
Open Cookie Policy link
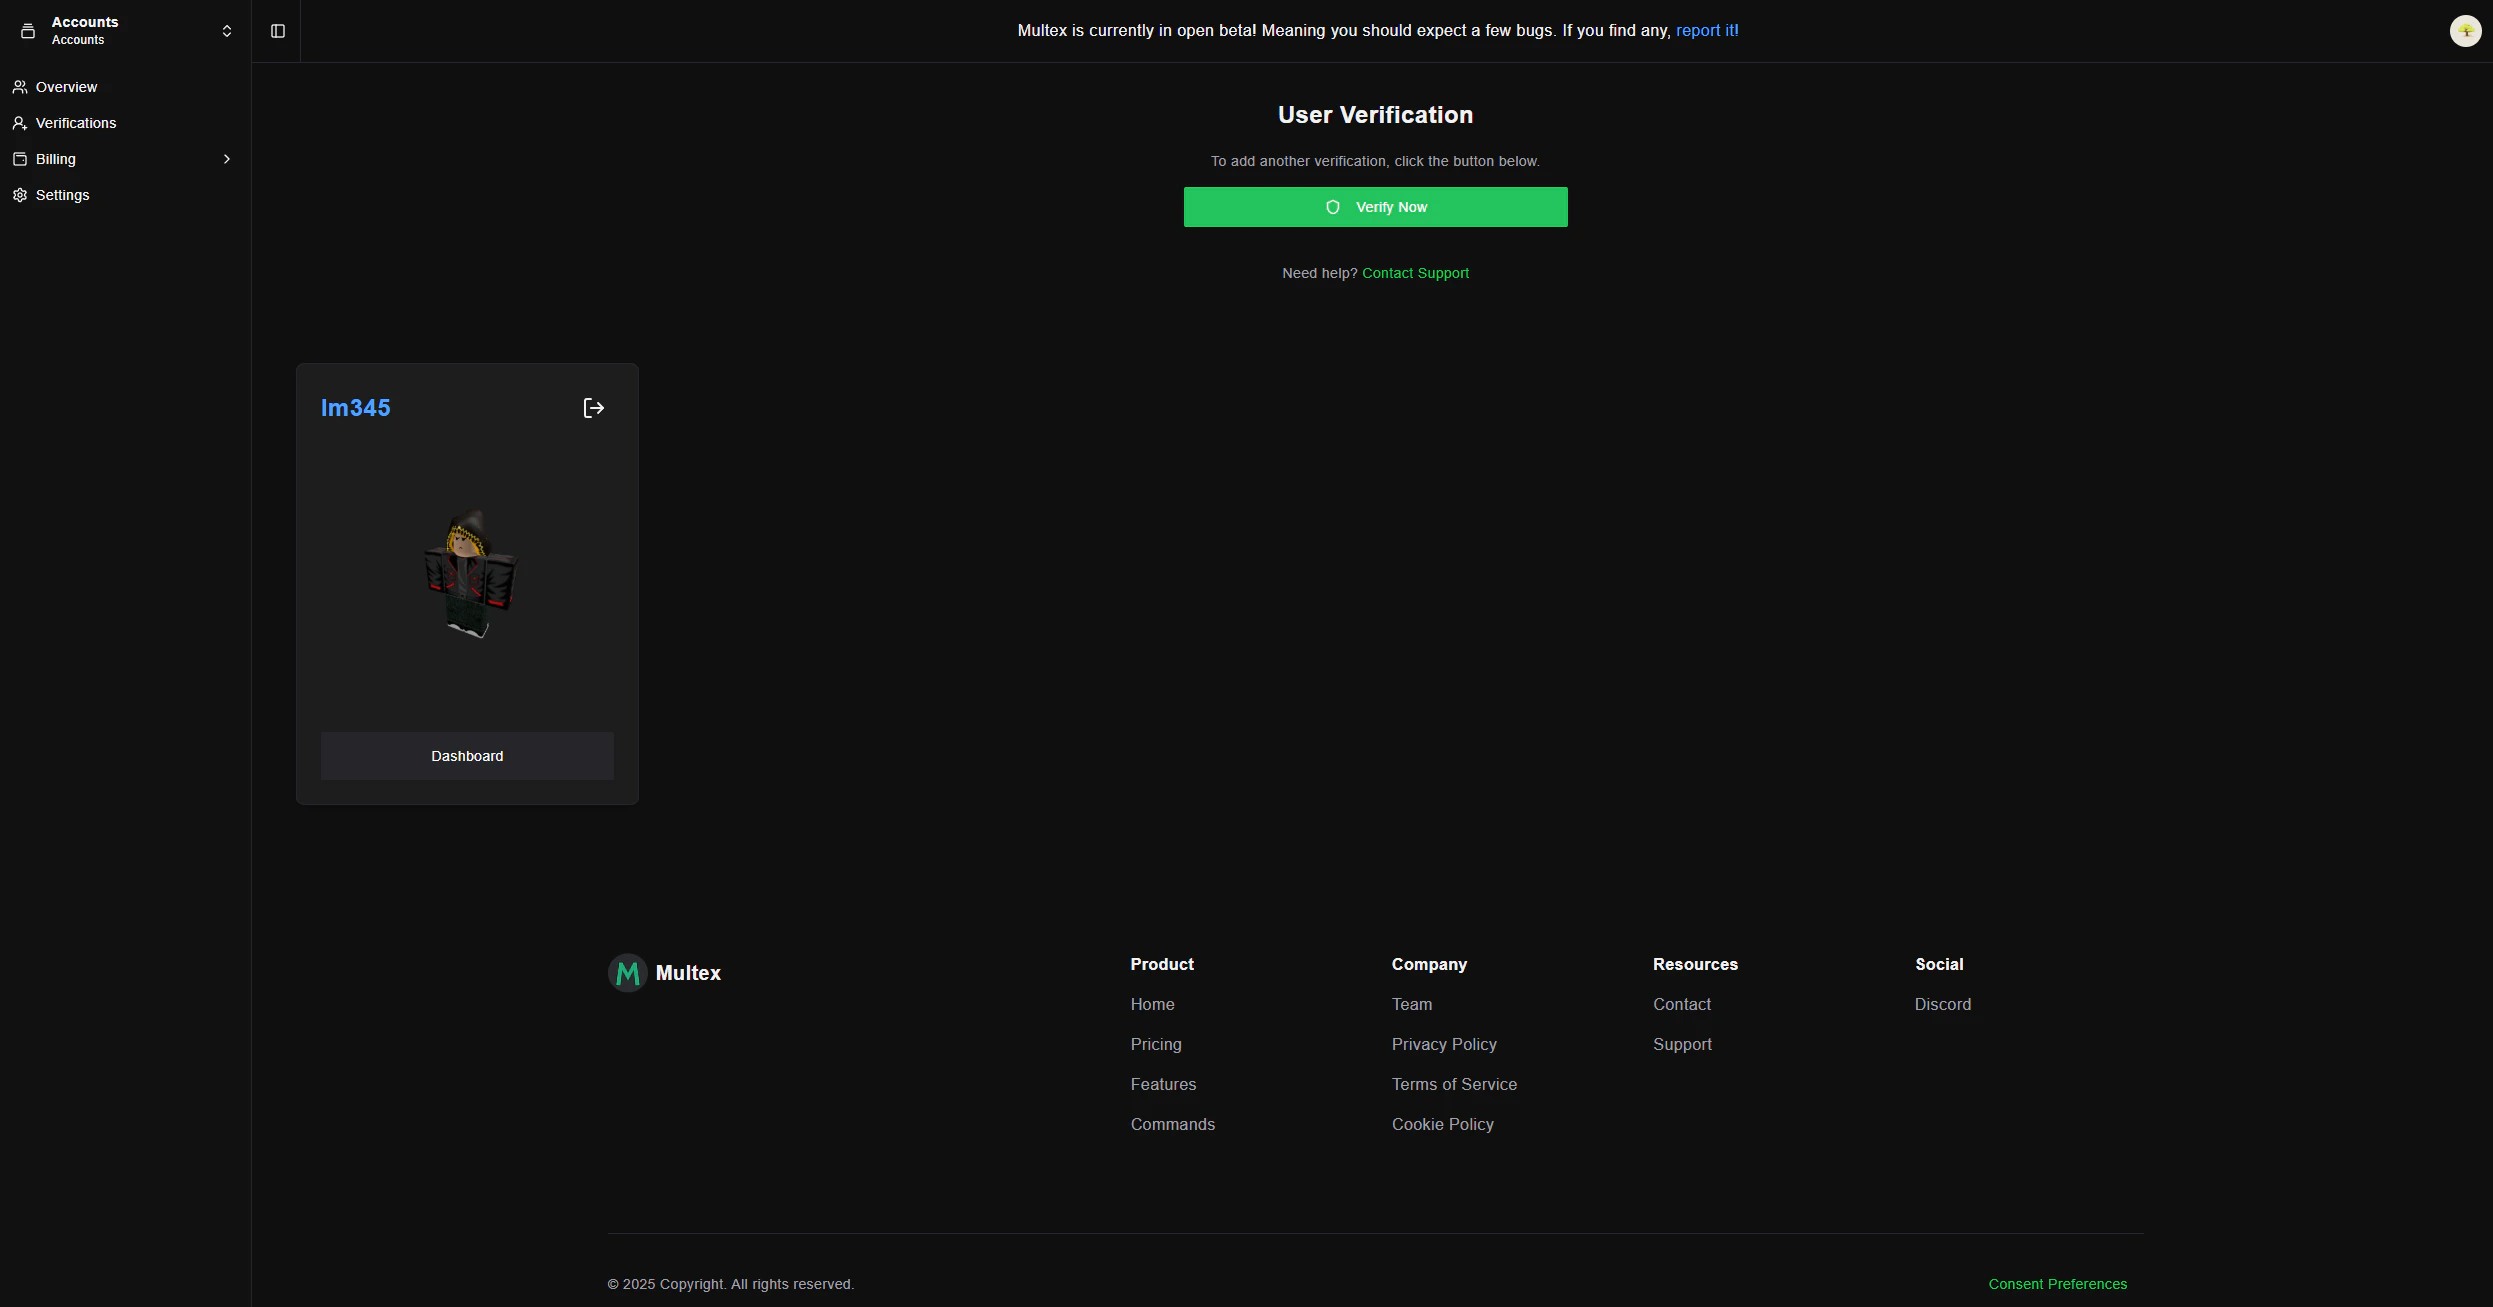pyautogui.click(x=1443, y=1124)
